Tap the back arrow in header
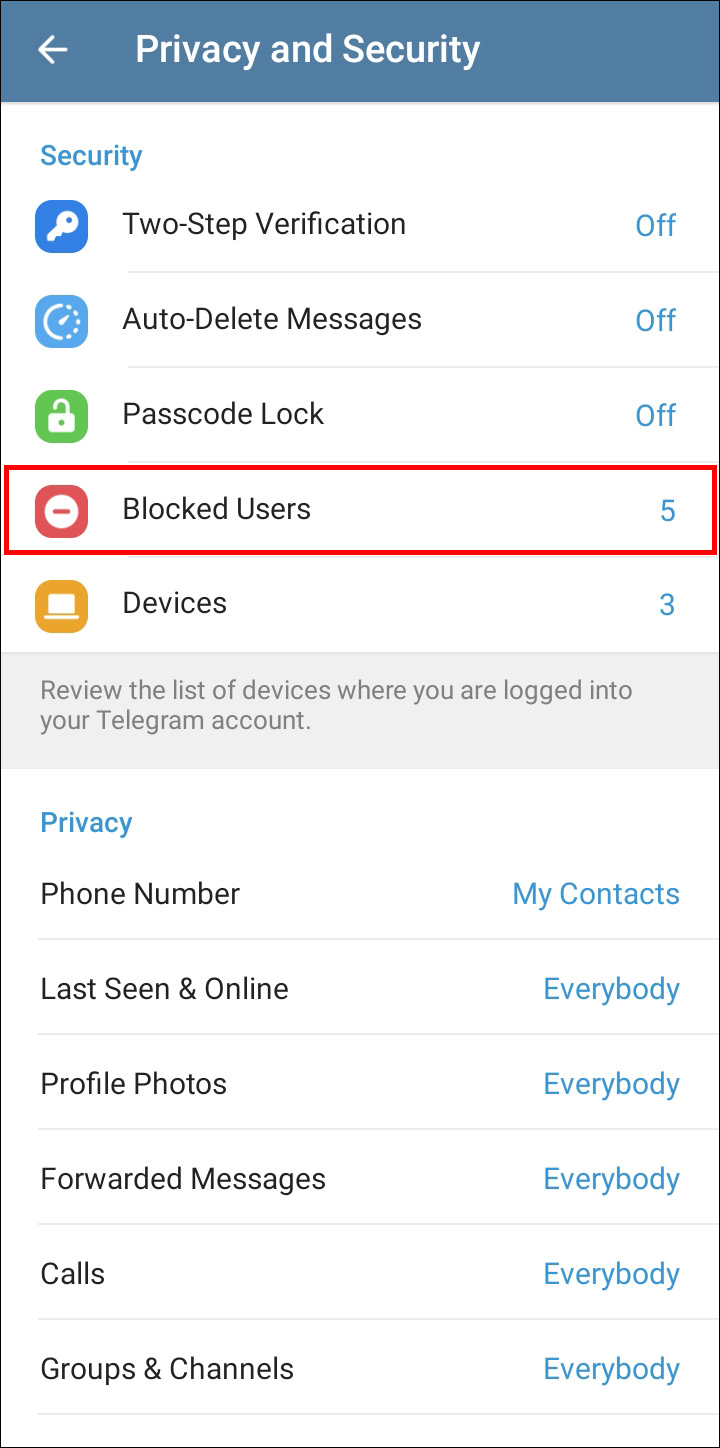The height and width of the screenshot is (1448, 720). point(52,50)
